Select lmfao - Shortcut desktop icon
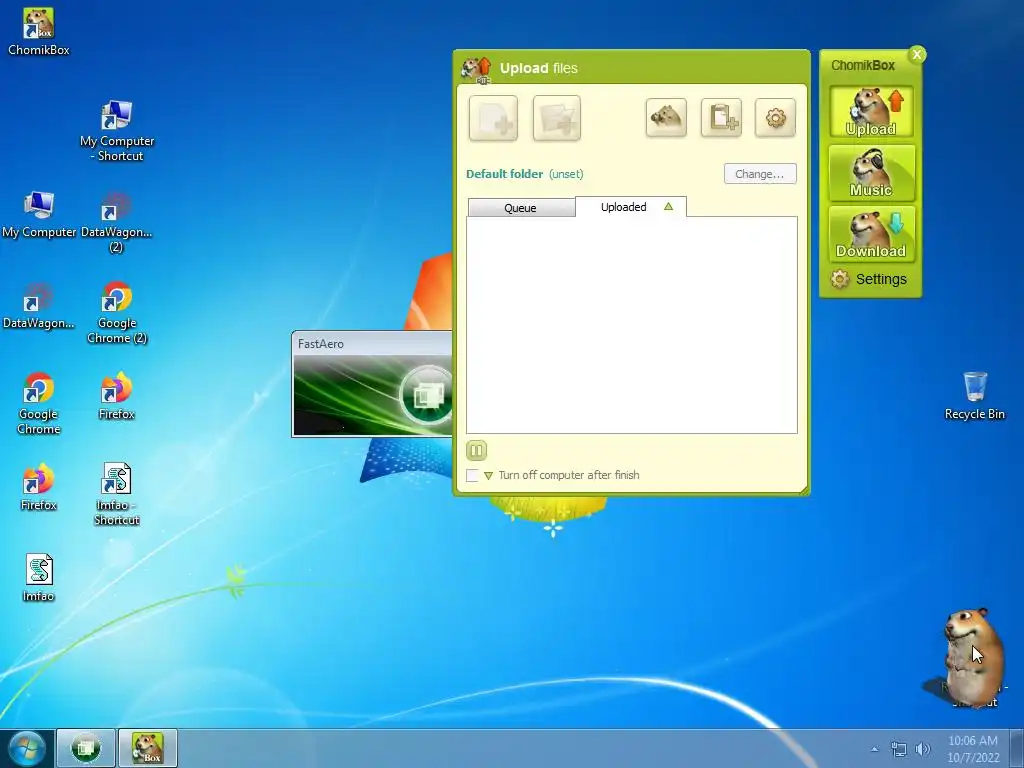1024x768 pixels. [x=117, y=494]
